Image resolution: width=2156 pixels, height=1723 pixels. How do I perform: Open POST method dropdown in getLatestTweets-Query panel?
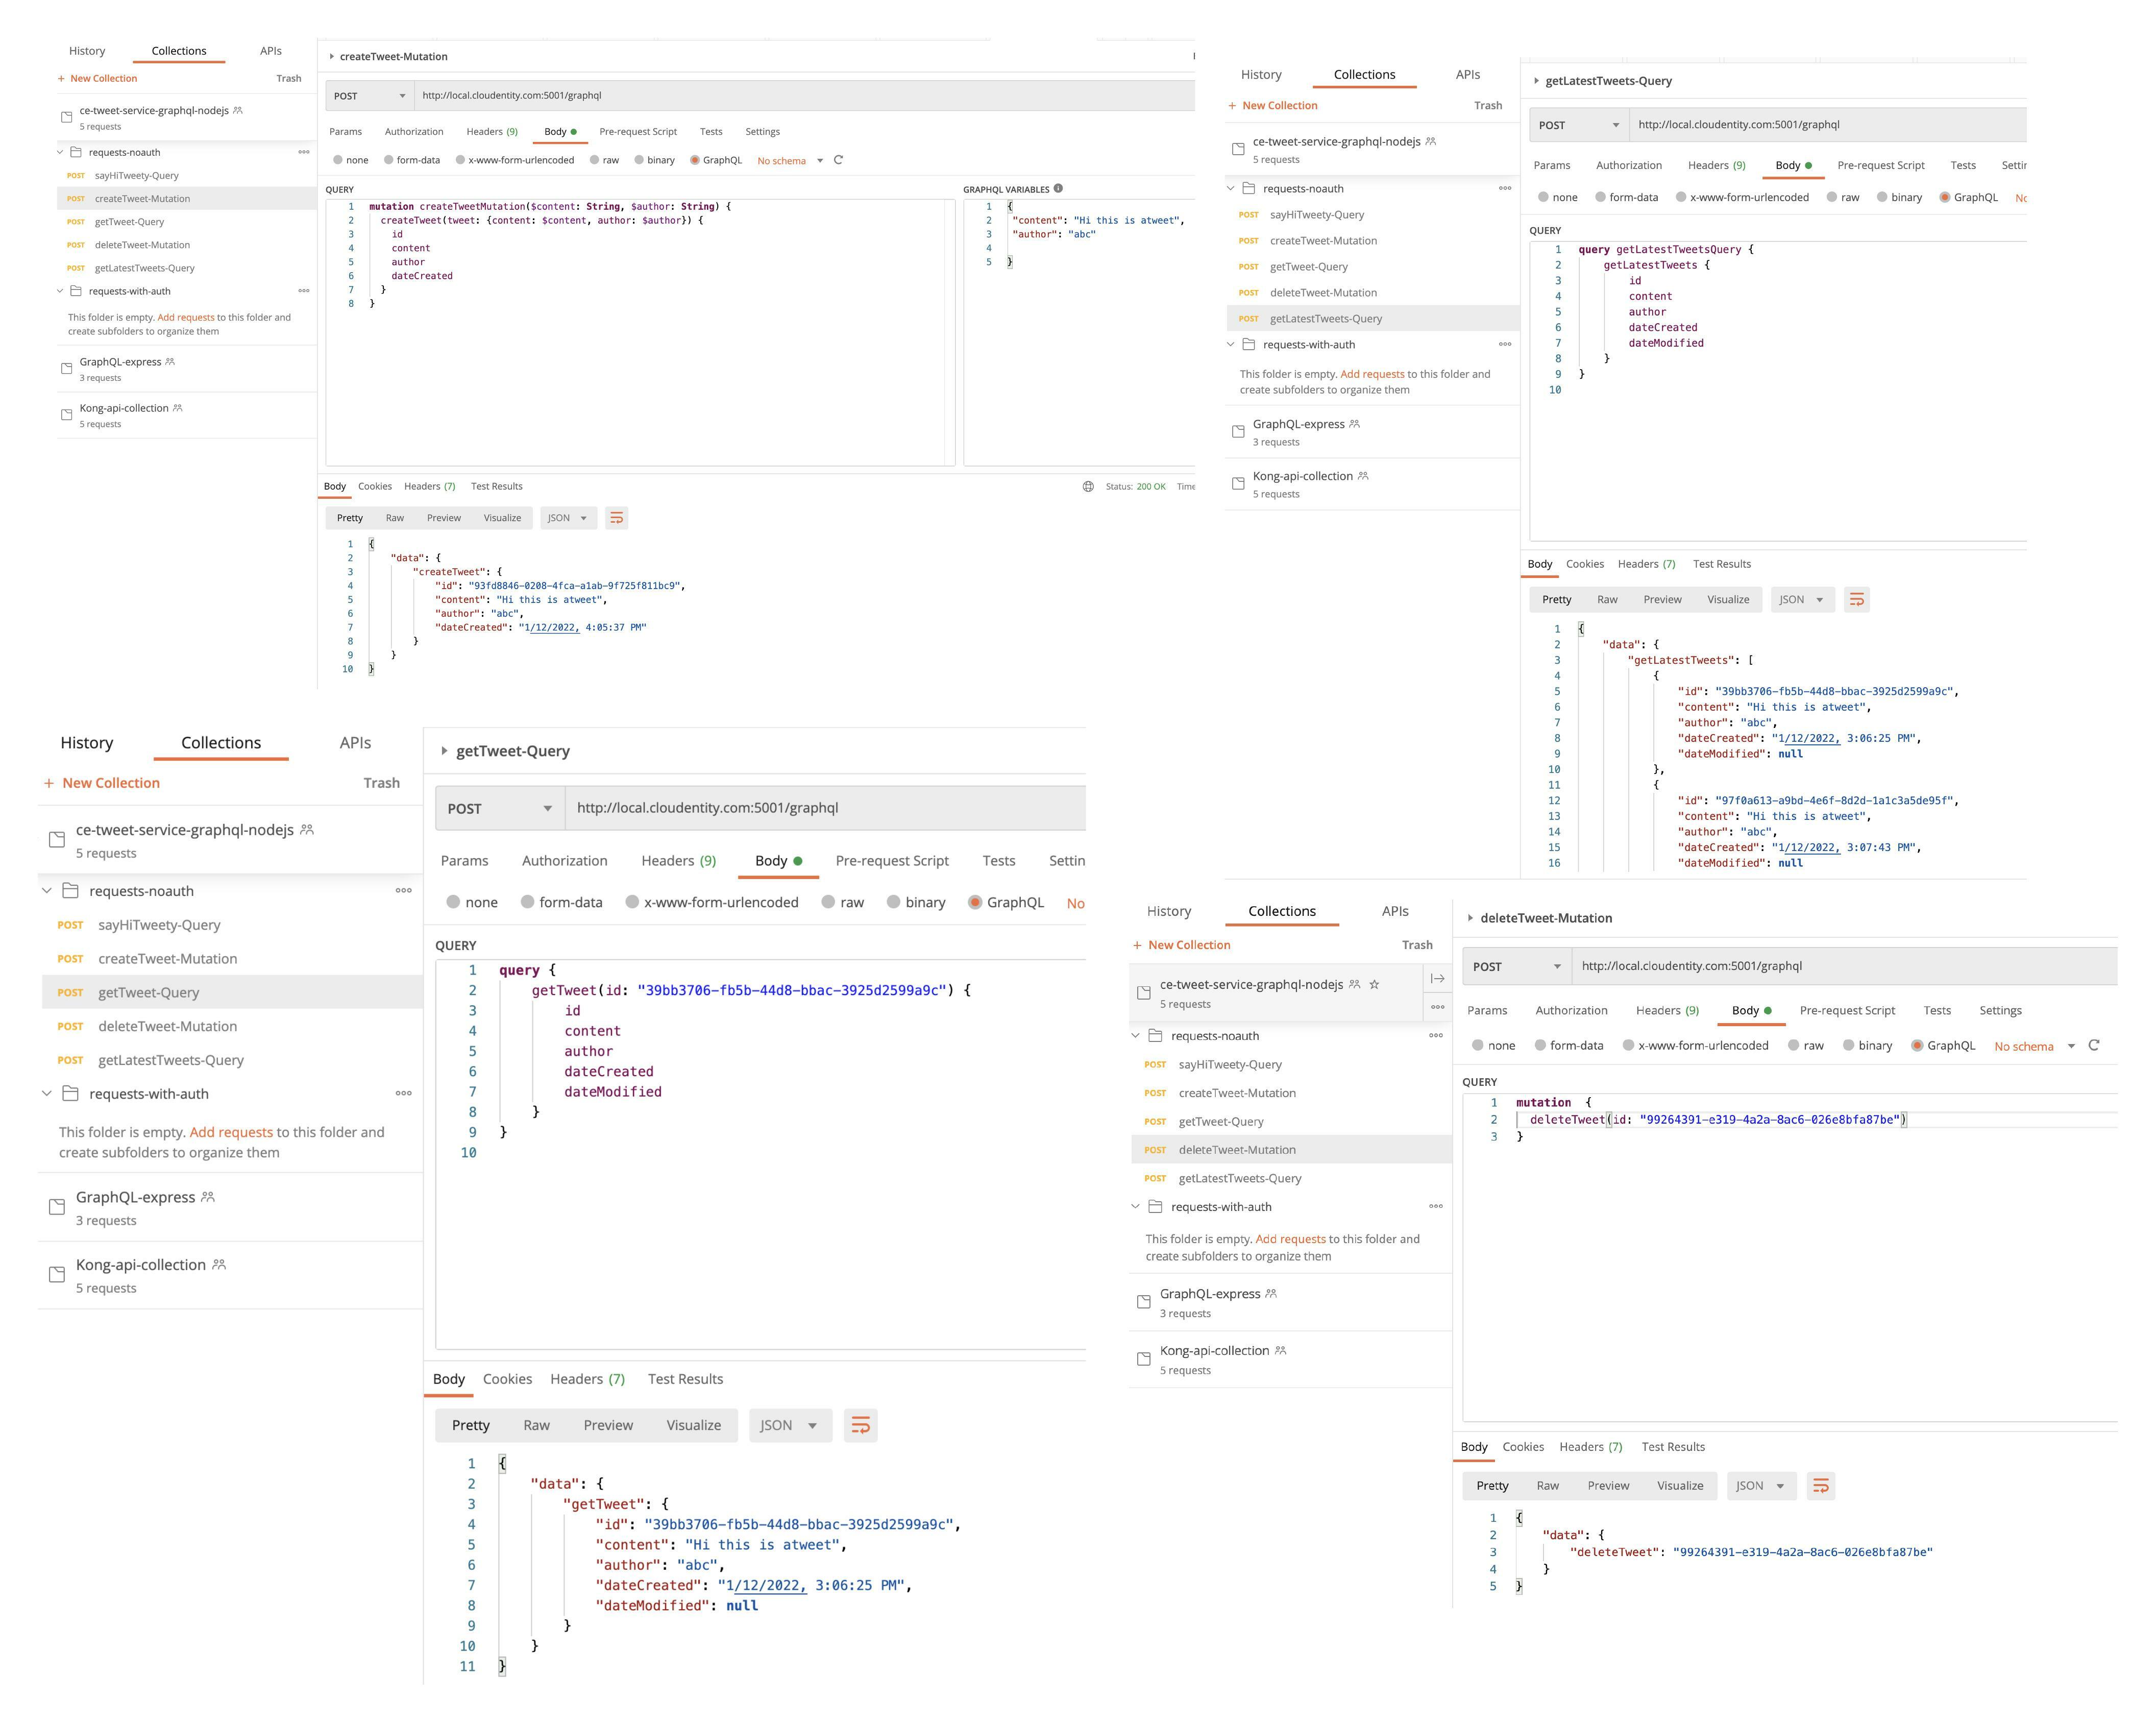1579,125
